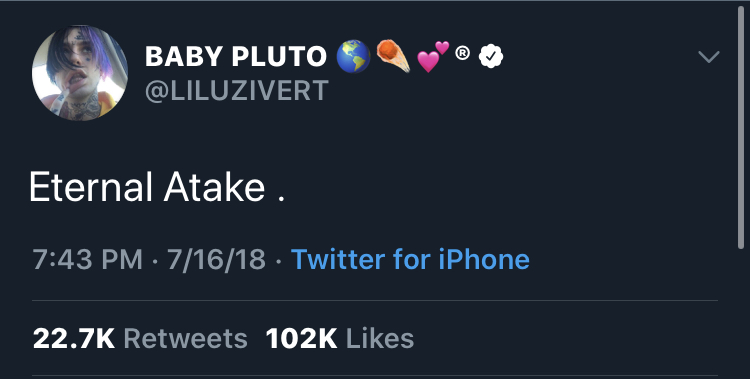Open BABY PLUTO display name profile

(236, 56)
